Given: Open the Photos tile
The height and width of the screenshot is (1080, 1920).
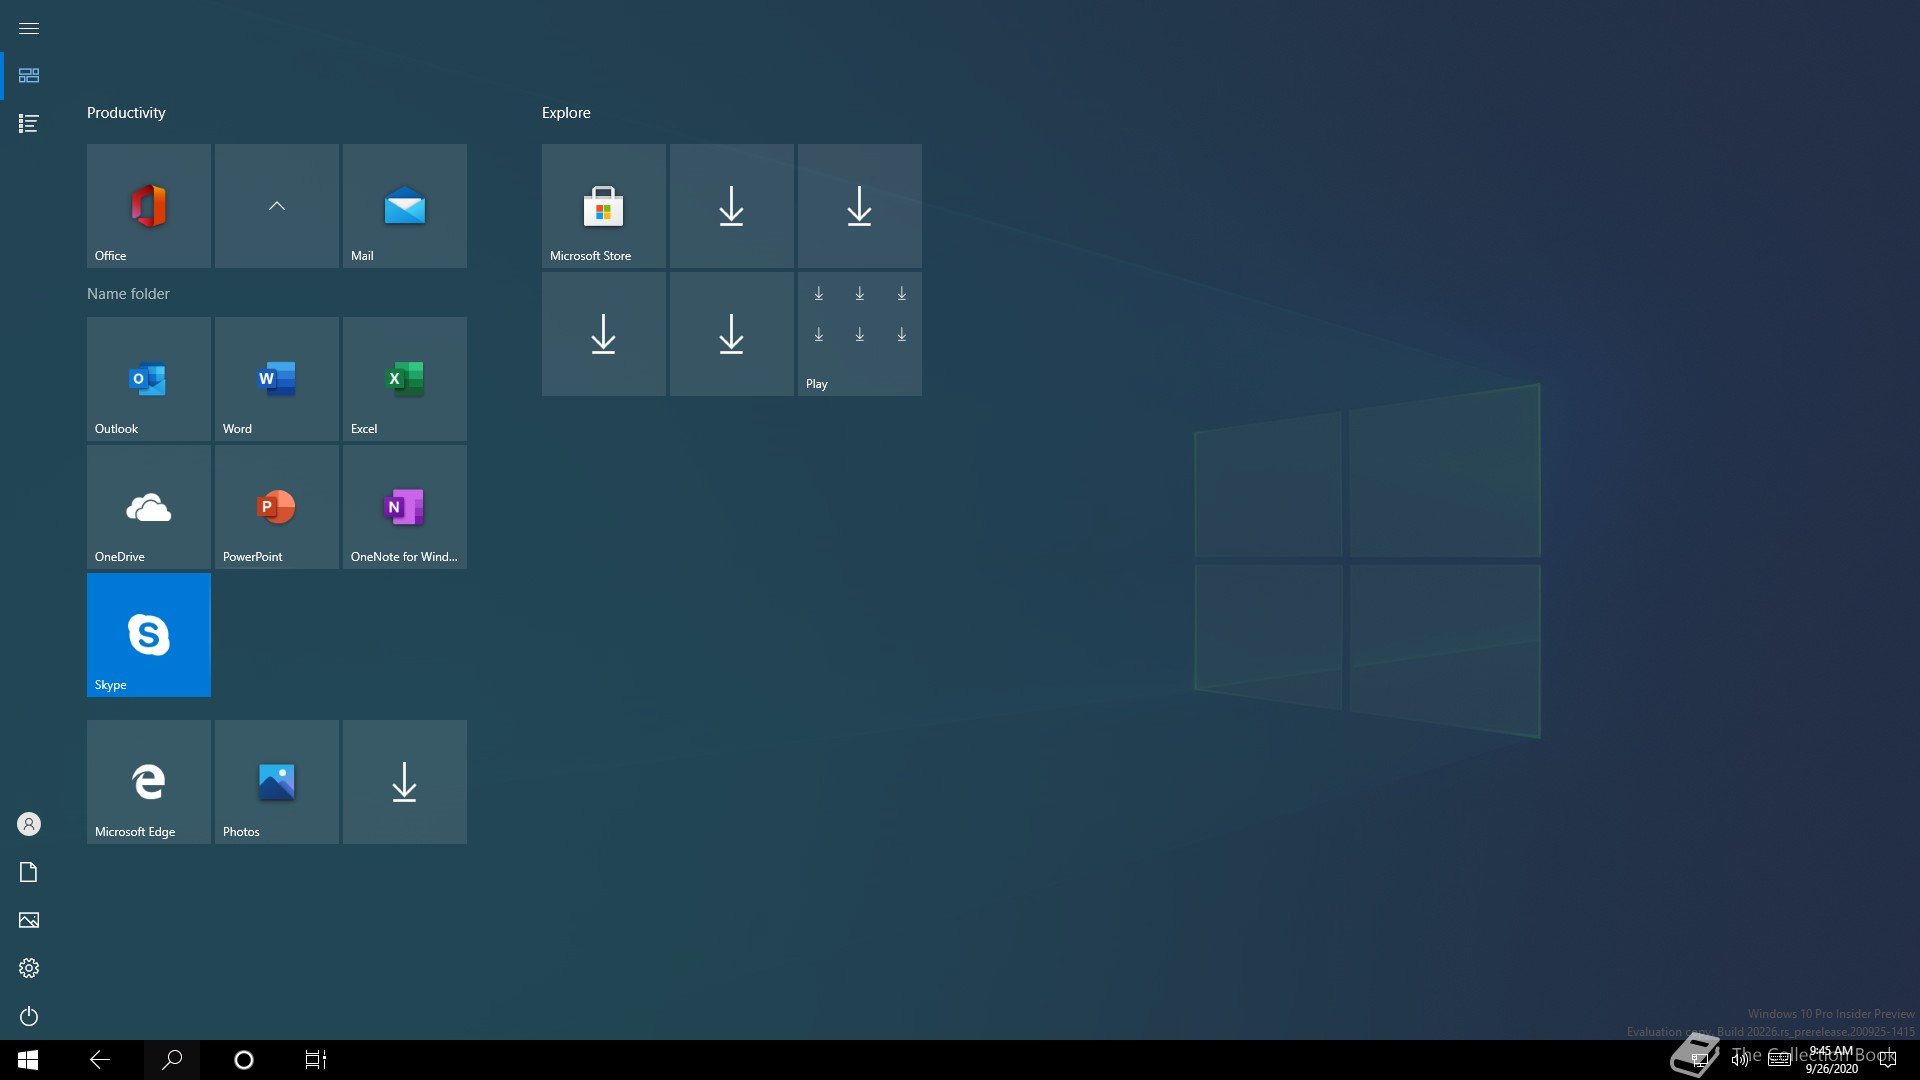Looking at the screenshot, I should [x=276, y=781].
